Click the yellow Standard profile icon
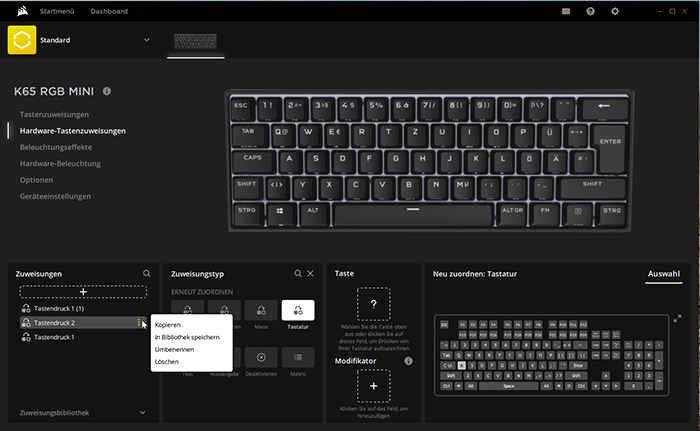Screen dimensions: 700x431 click(x=22, y=40)
